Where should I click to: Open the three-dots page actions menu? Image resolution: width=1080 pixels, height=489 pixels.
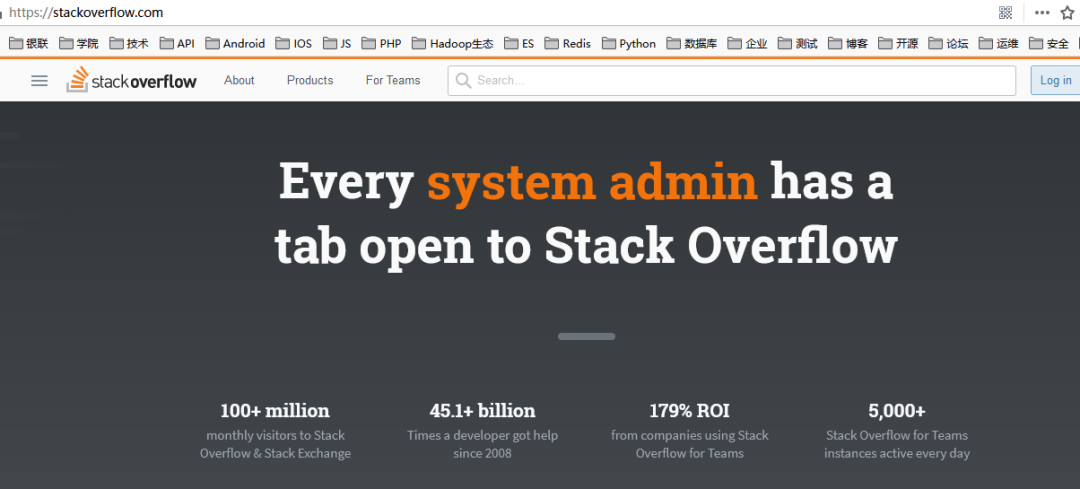(1042, 12)
